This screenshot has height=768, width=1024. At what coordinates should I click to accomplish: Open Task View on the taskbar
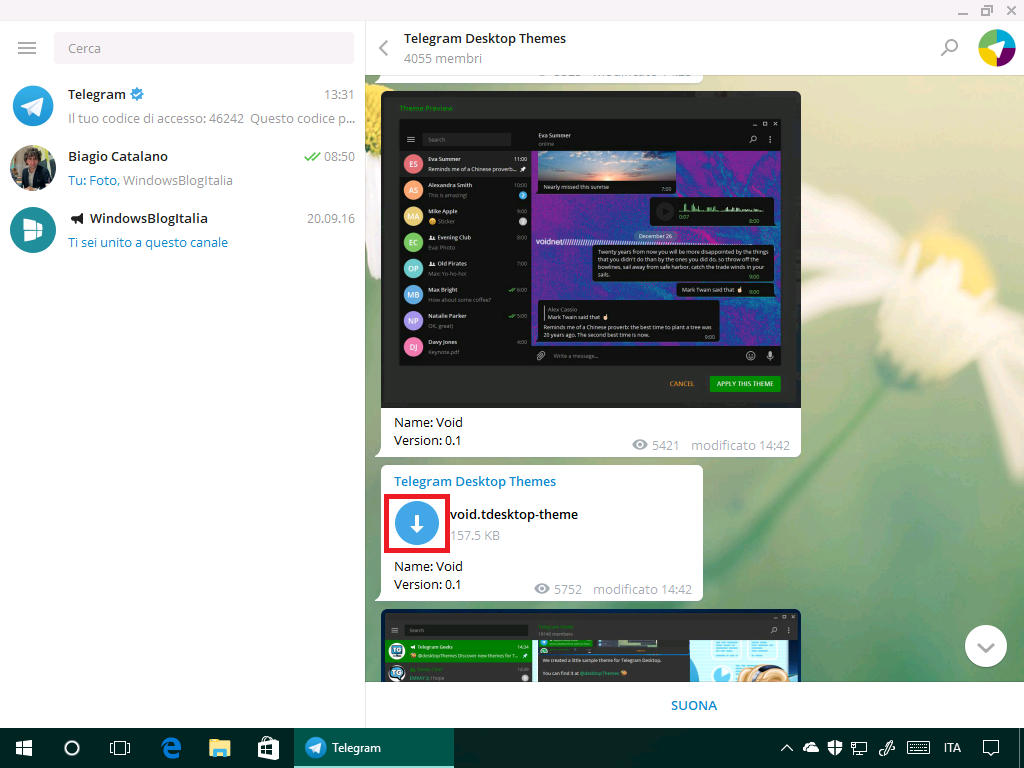coord(120,748)
